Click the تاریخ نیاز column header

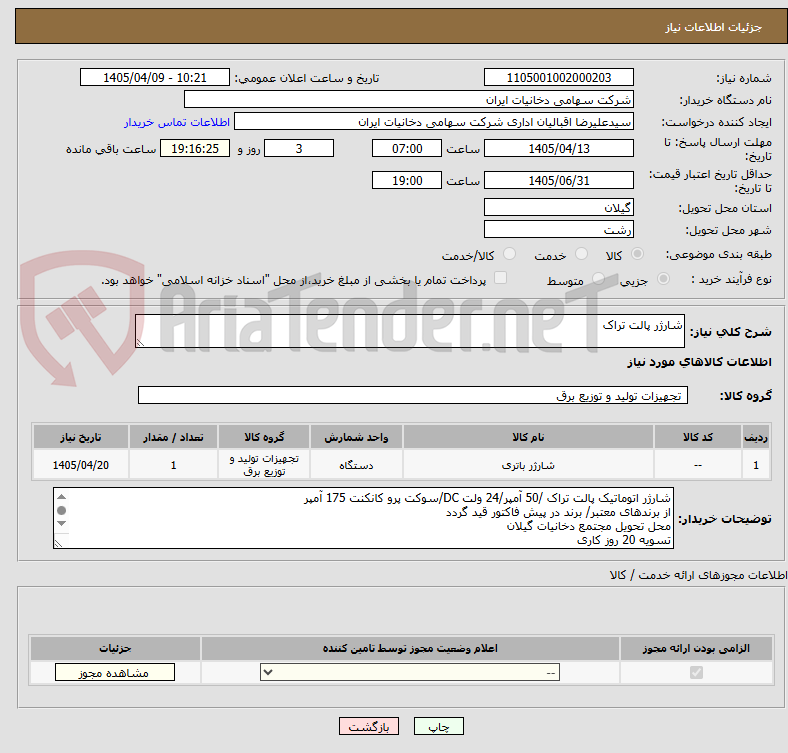pyautogui.click(x=80, y=437)
